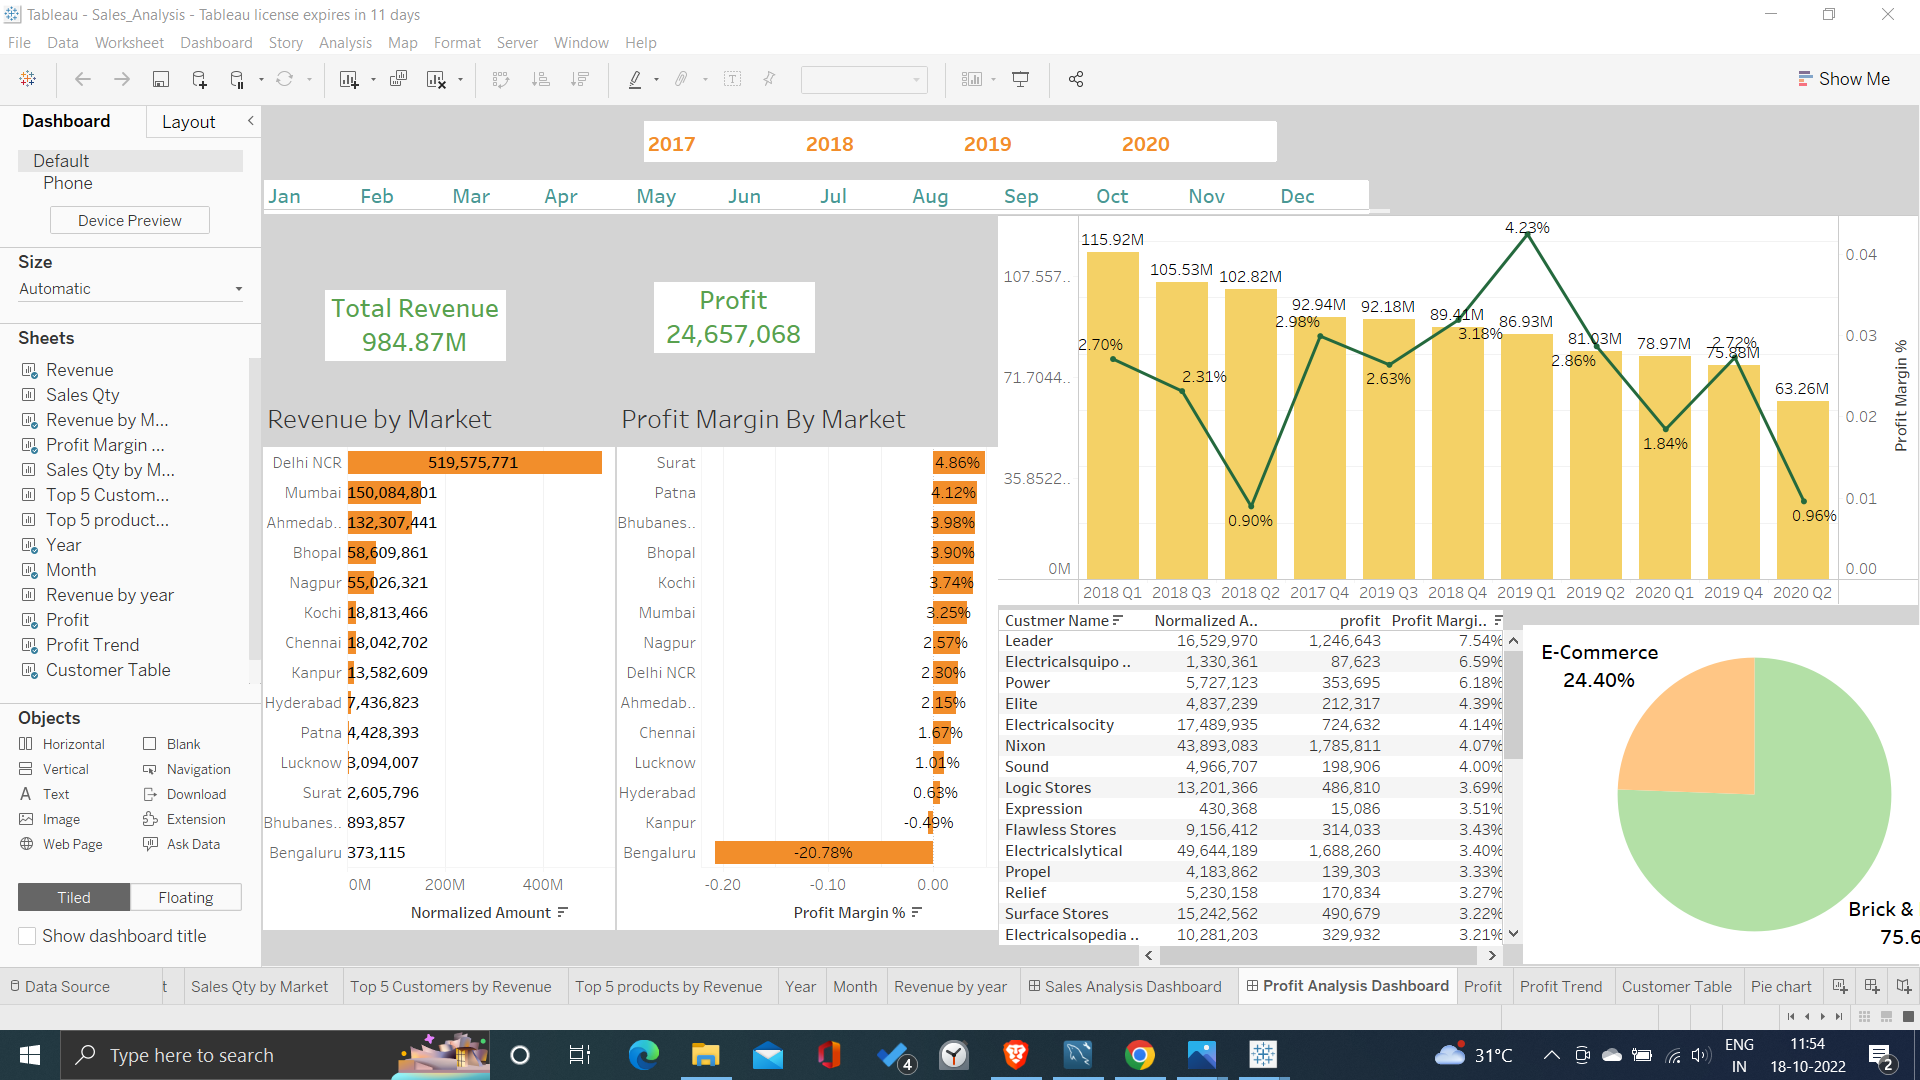The width and height of the screenshot is (1920, 1080).
Task: Save the workbook
Action: tap(161, 79)
